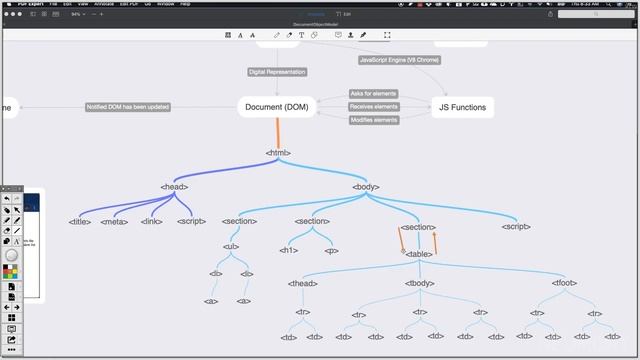Click the 'JavaScript Engine (V8 Chrome)' label

(x=400, y=60)
